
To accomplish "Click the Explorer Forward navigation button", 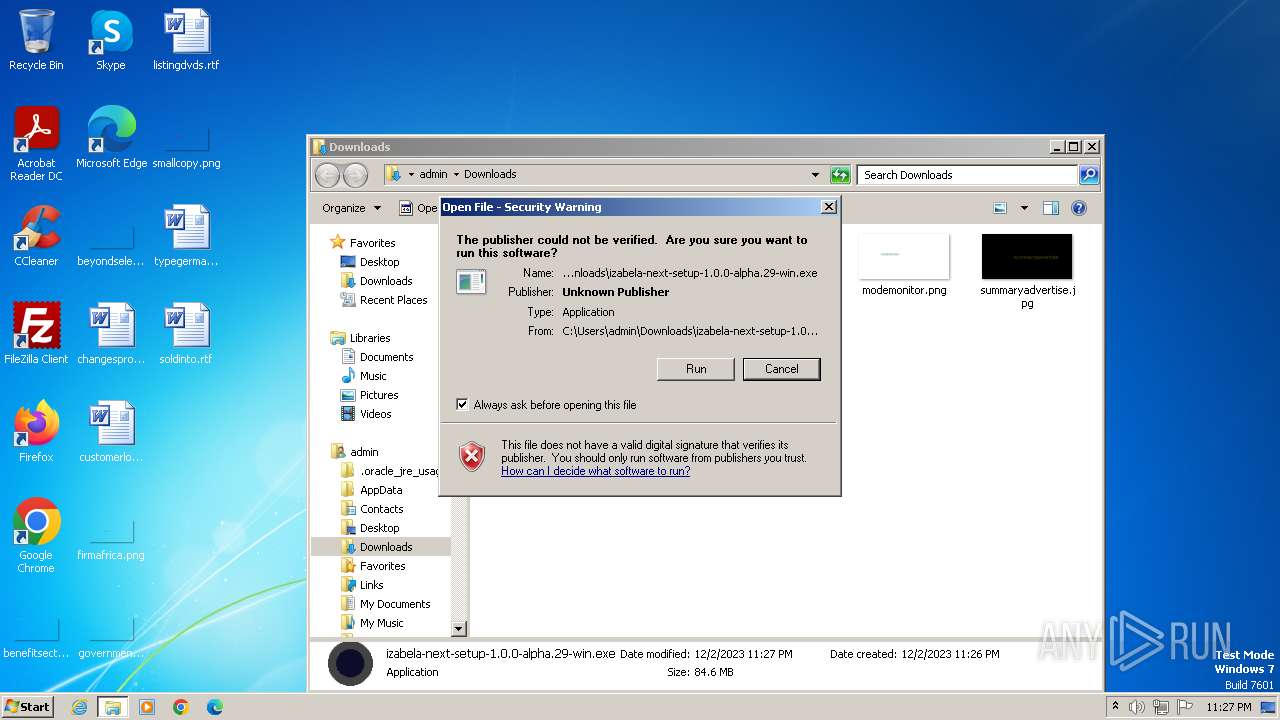I will 355,175.
